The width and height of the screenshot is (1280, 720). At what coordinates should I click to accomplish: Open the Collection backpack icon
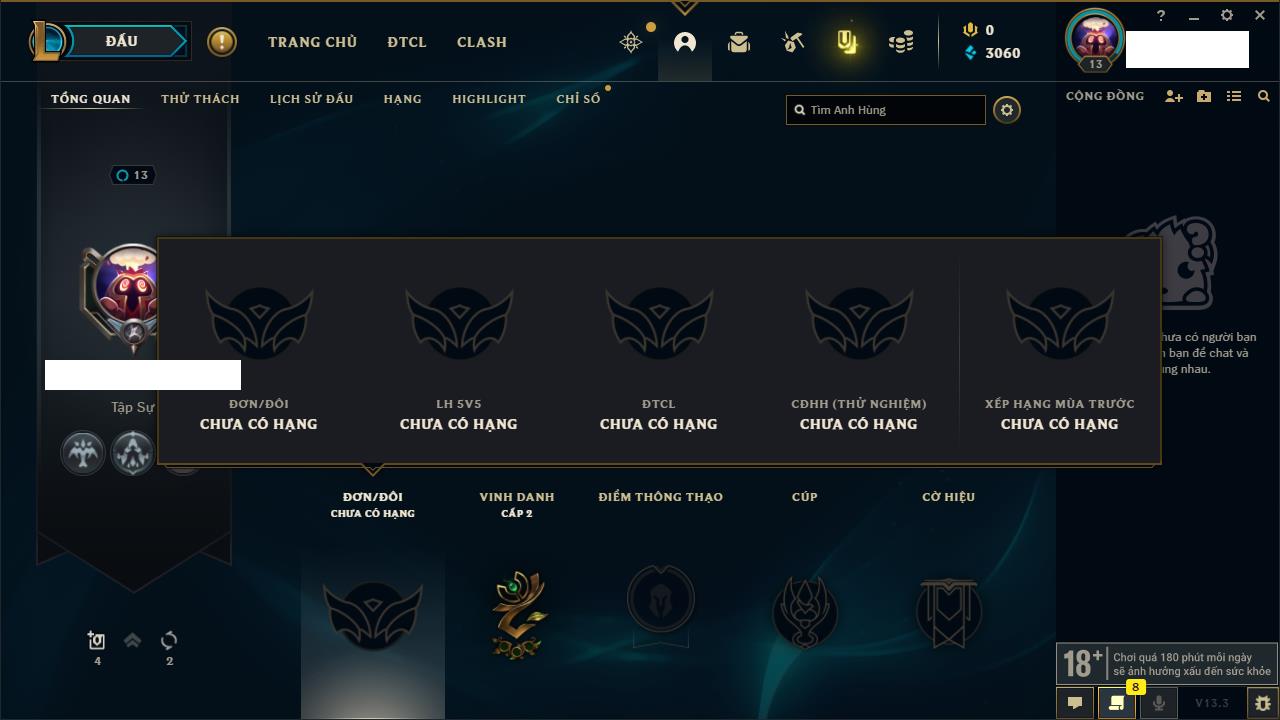click(x=739, y=42)
